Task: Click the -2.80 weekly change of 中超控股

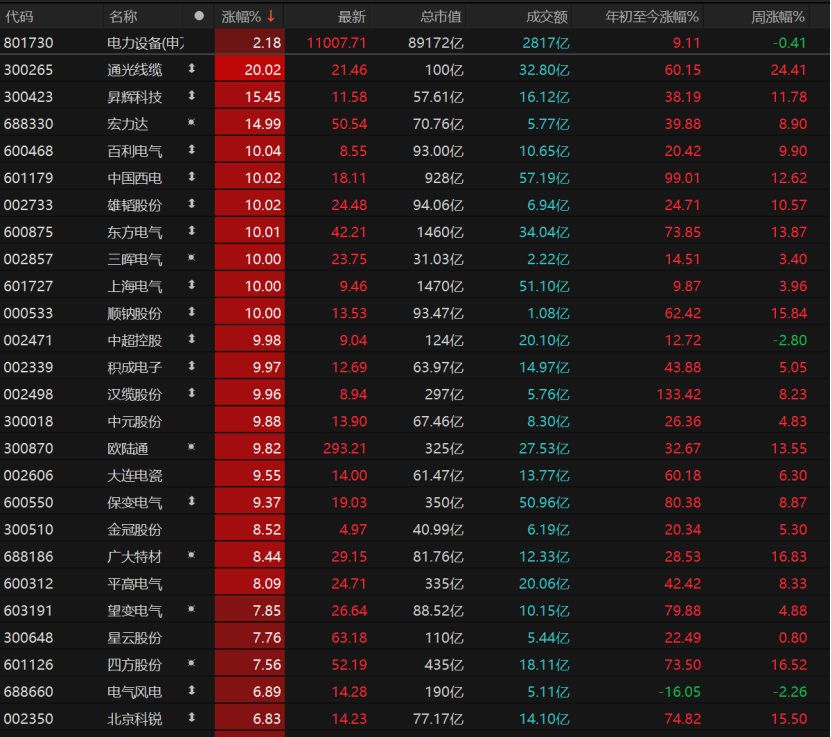Action: (x=789, y=340)
